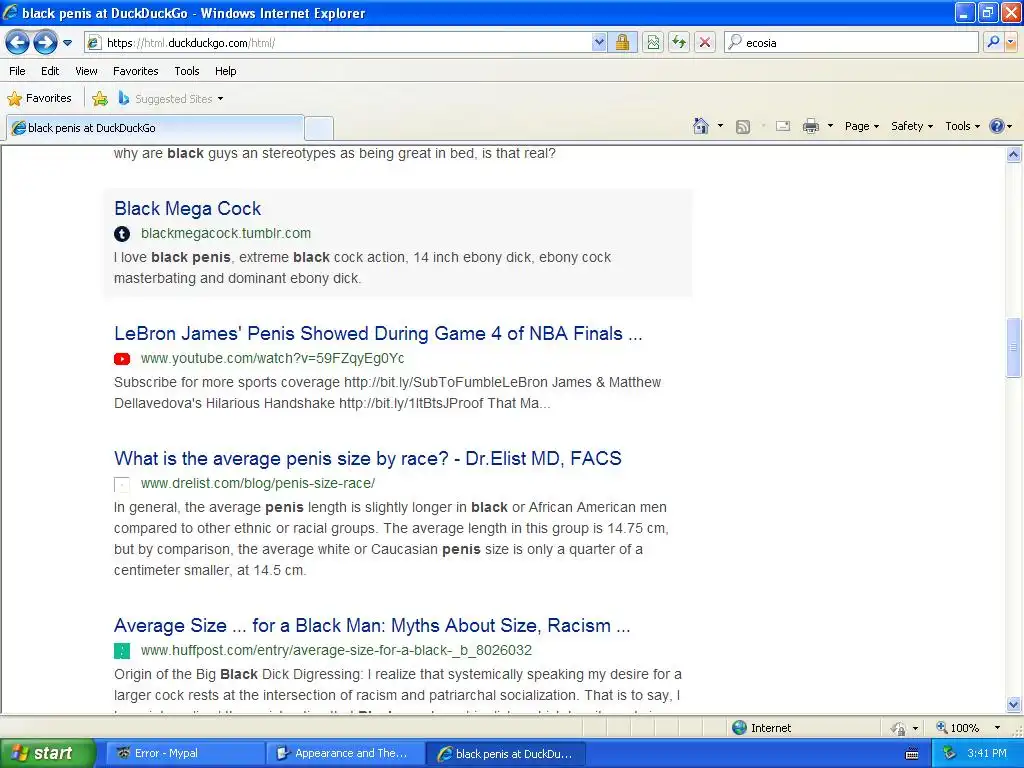Go to the home page icon
This screenshot has width=1024, height=768.
click(701, 126)
